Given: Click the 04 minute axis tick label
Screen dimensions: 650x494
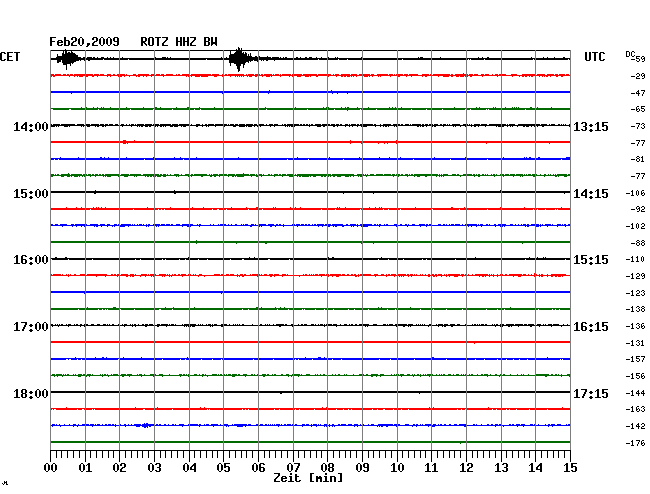Looking at the screenshot, I should pos(189,468).
